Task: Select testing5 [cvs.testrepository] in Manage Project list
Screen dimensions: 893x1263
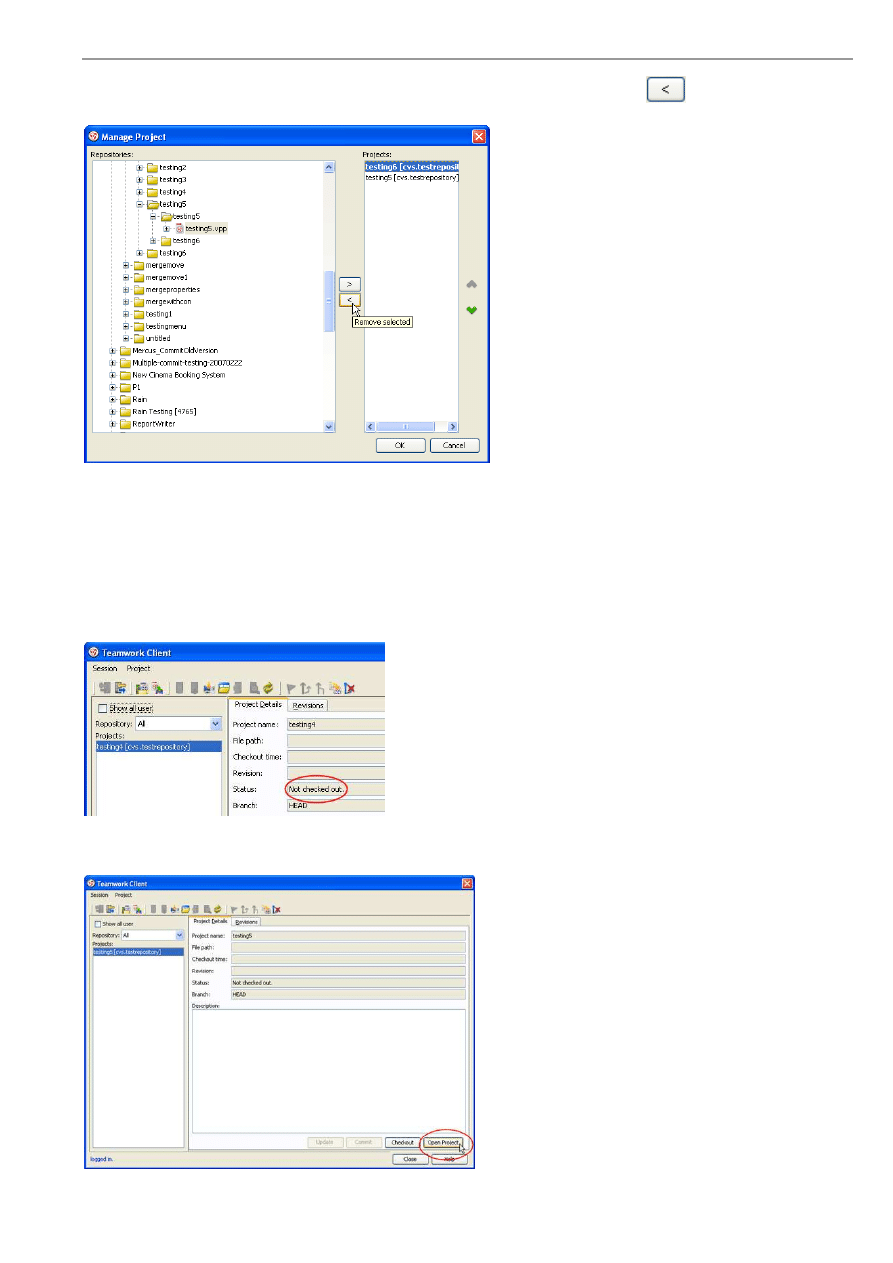Action: point(412,177)
